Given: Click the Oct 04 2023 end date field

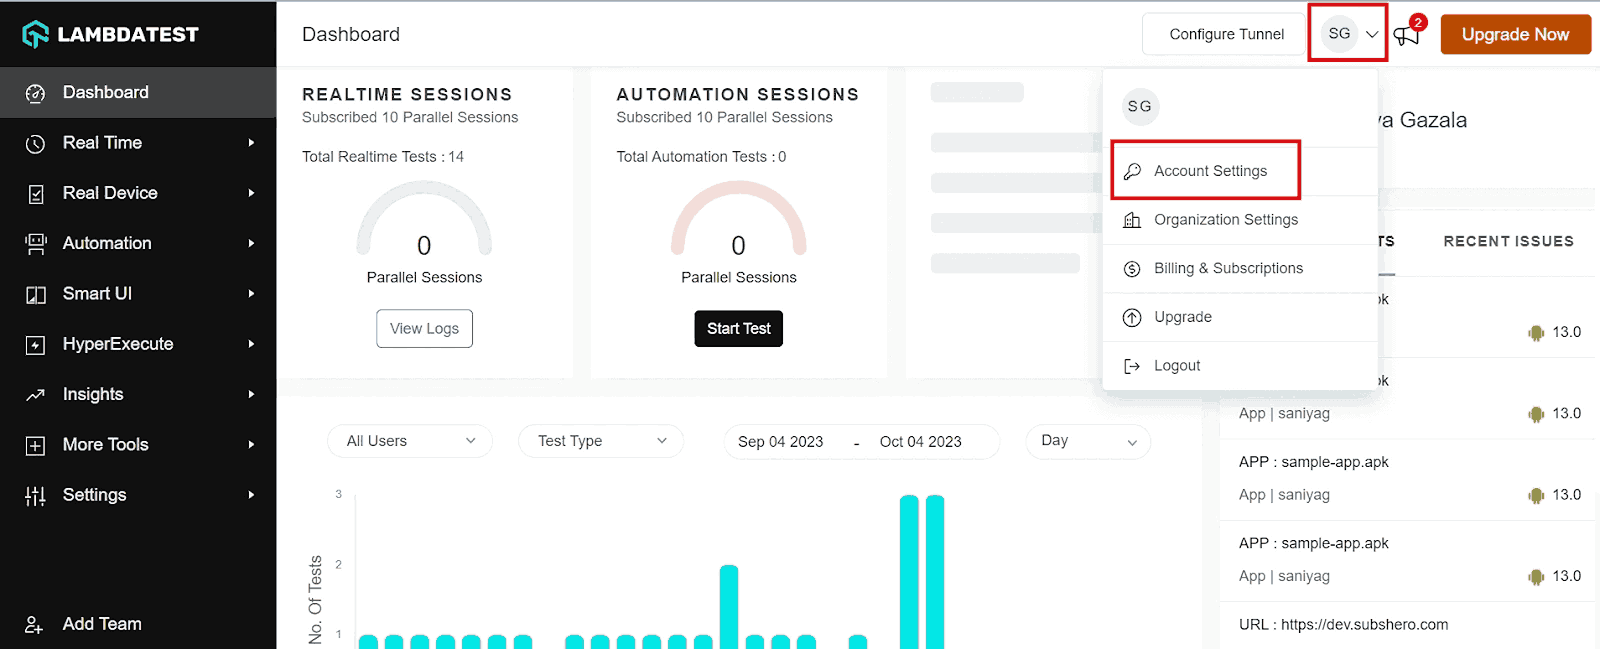Looking at the screenshot, I should pyautogui.click(x=921, y=442).
